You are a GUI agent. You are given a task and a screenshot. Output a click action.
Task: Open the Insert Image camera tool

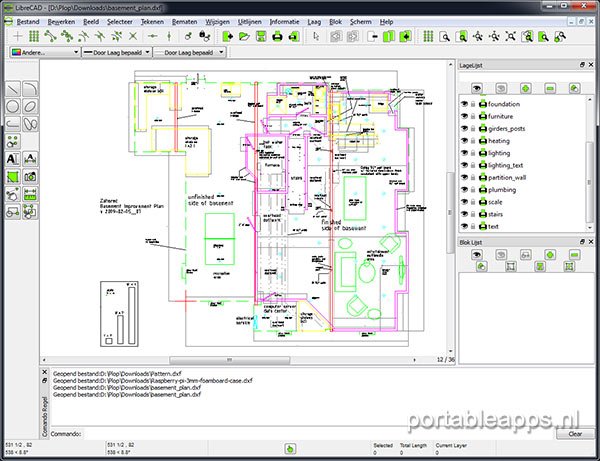30,176
